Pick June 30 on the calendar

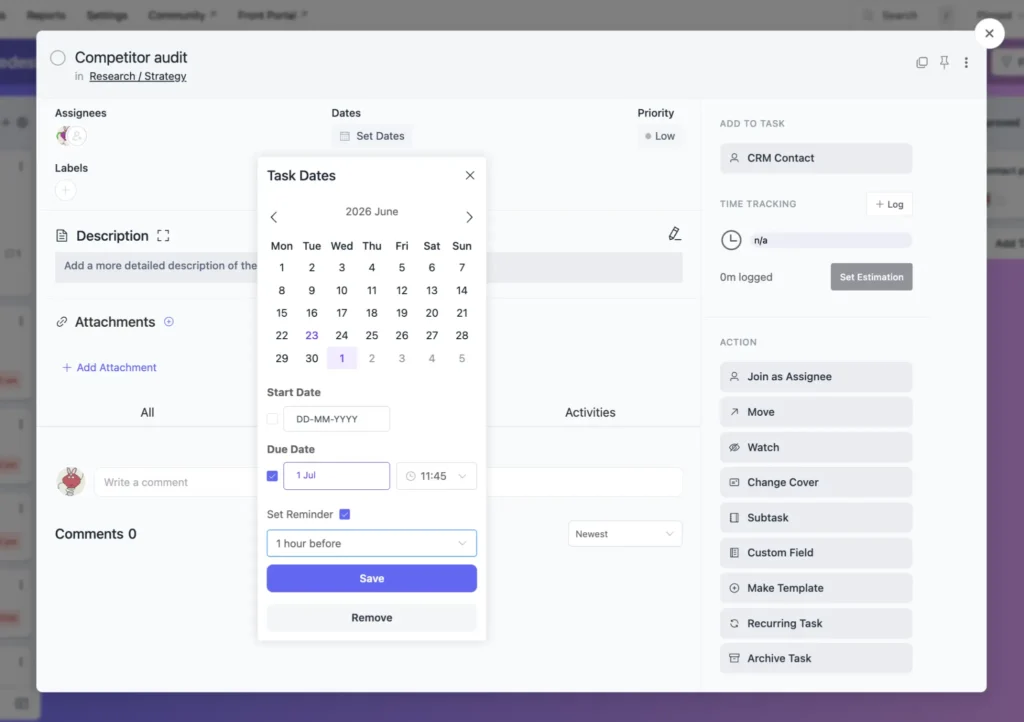(x=312, y=358)
